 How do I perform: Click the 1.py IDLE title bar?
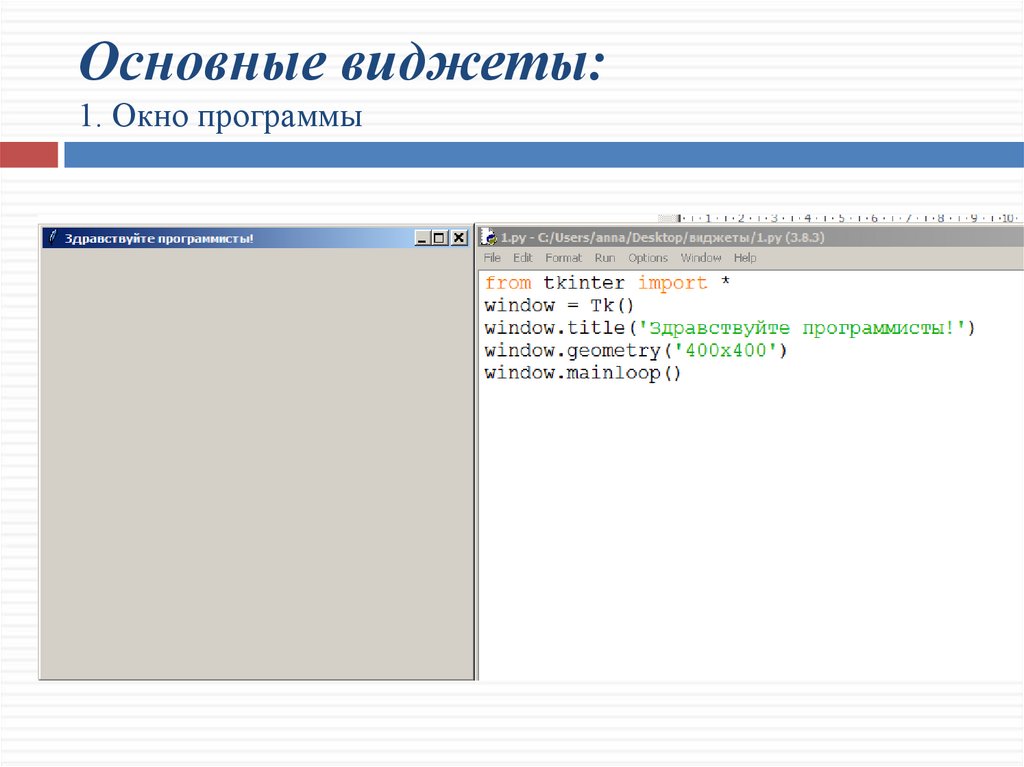click(751, 237)
